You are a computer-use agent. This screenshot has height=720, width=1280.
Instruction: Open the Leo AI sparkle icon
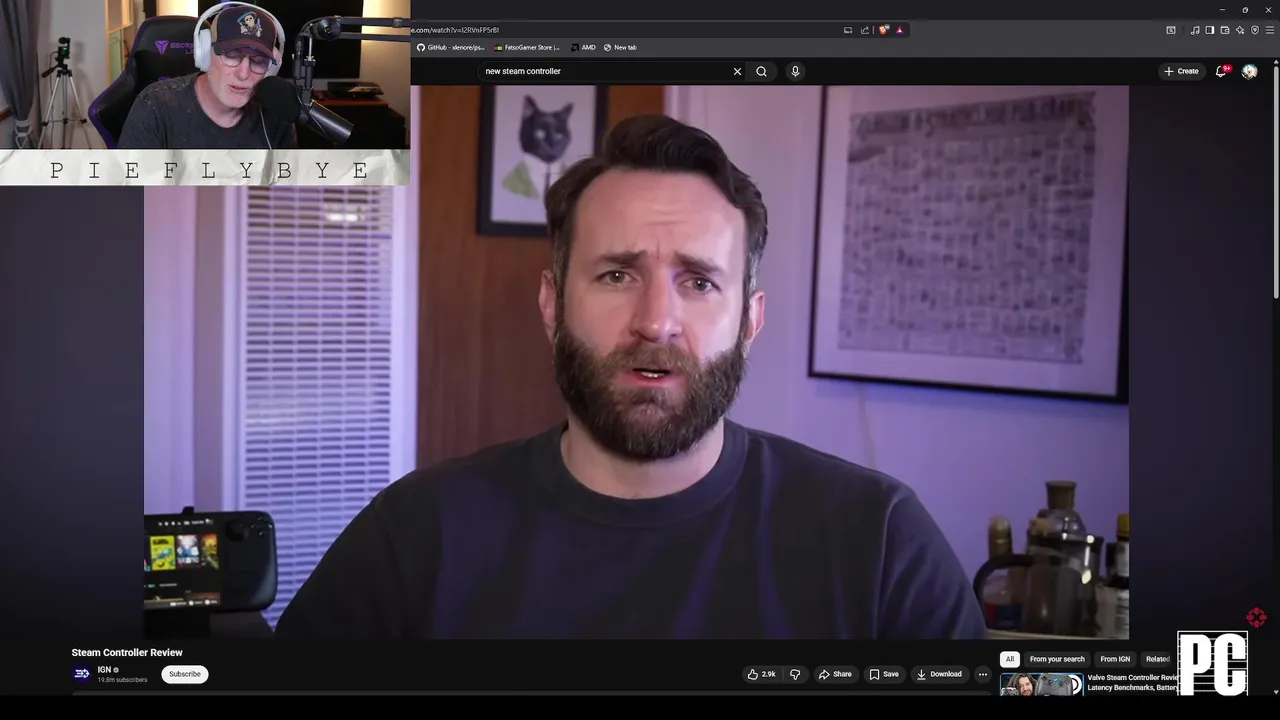(x=1240, y=30)
